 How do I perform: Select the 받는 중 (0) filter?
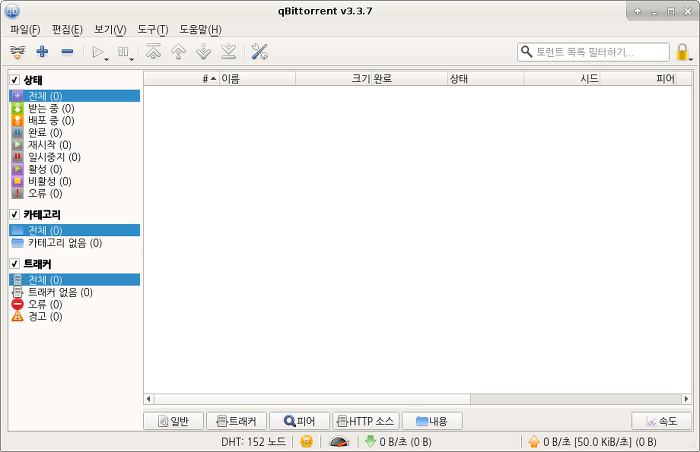(74, 108)
